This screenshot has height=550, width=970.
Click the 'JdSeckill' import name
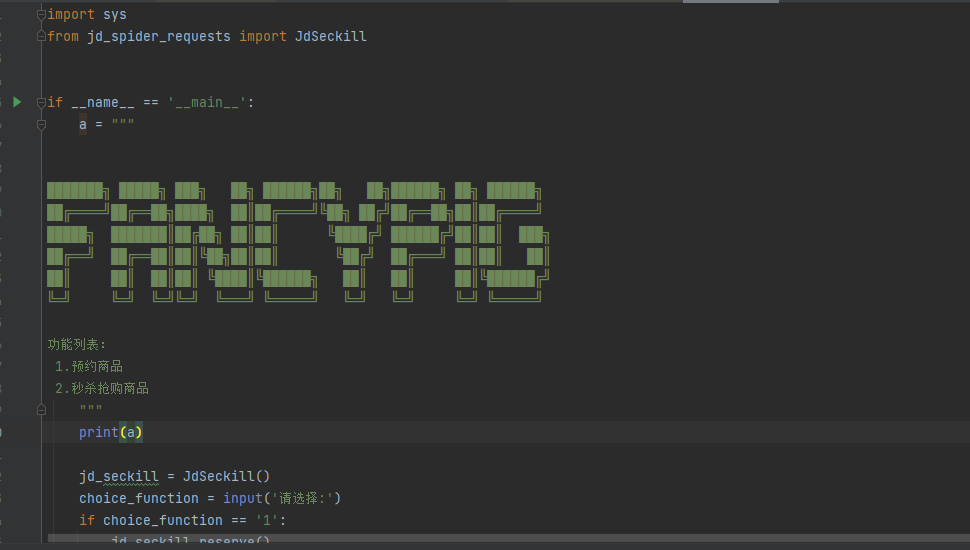click(x=330, y=37)
